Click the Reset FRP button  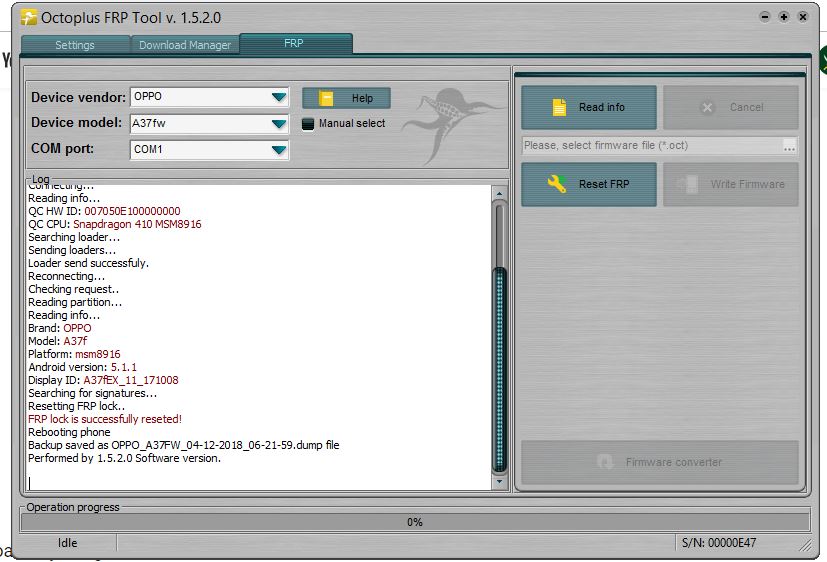589,184
